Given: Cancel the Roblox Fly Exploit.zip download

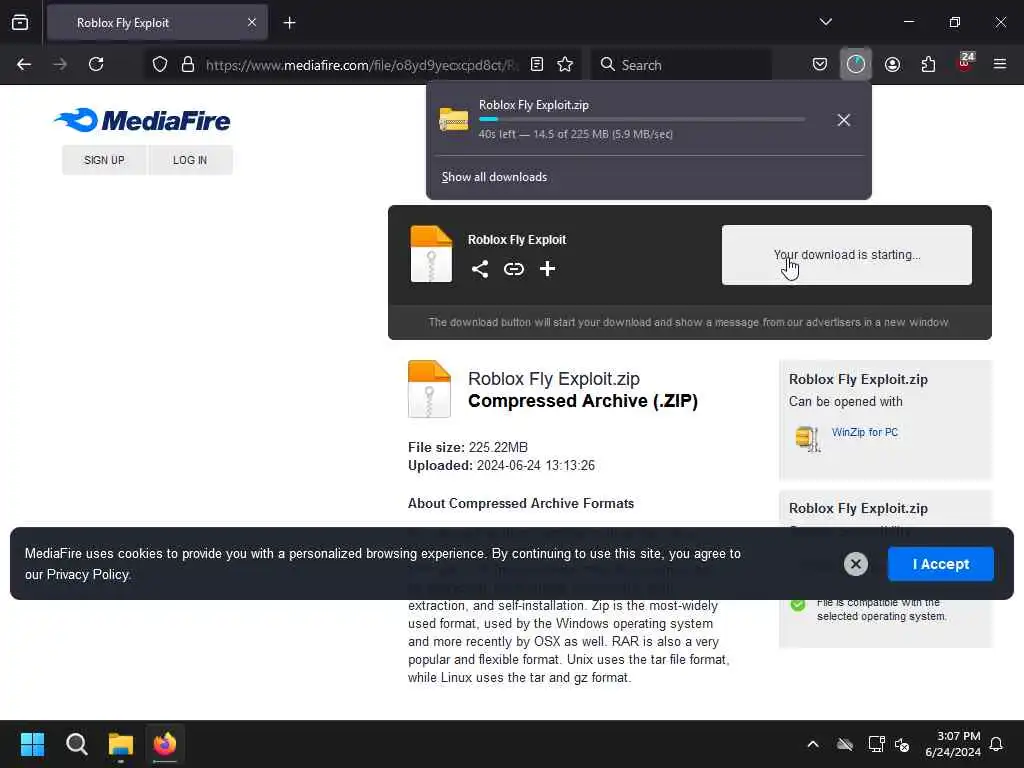Looking at the screenshot, I should (x=844, y=120).
